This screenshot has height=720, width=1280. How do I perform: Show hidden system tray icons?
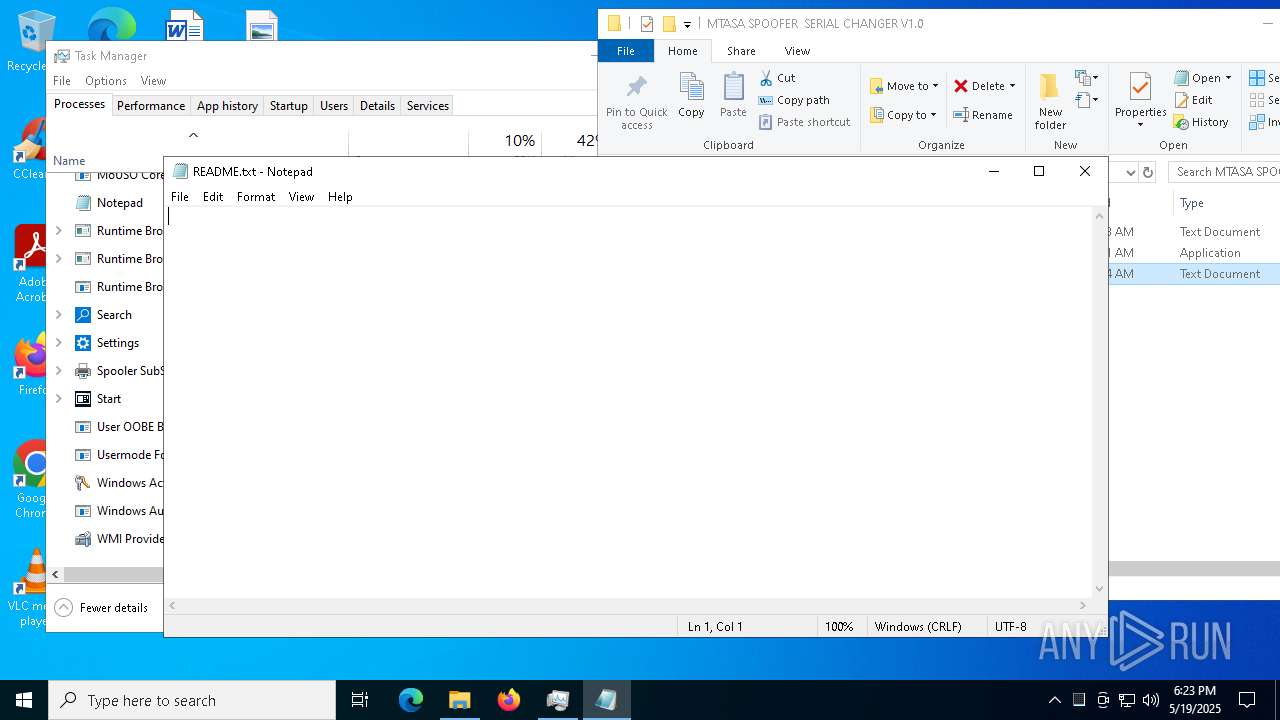point(1054,700)
